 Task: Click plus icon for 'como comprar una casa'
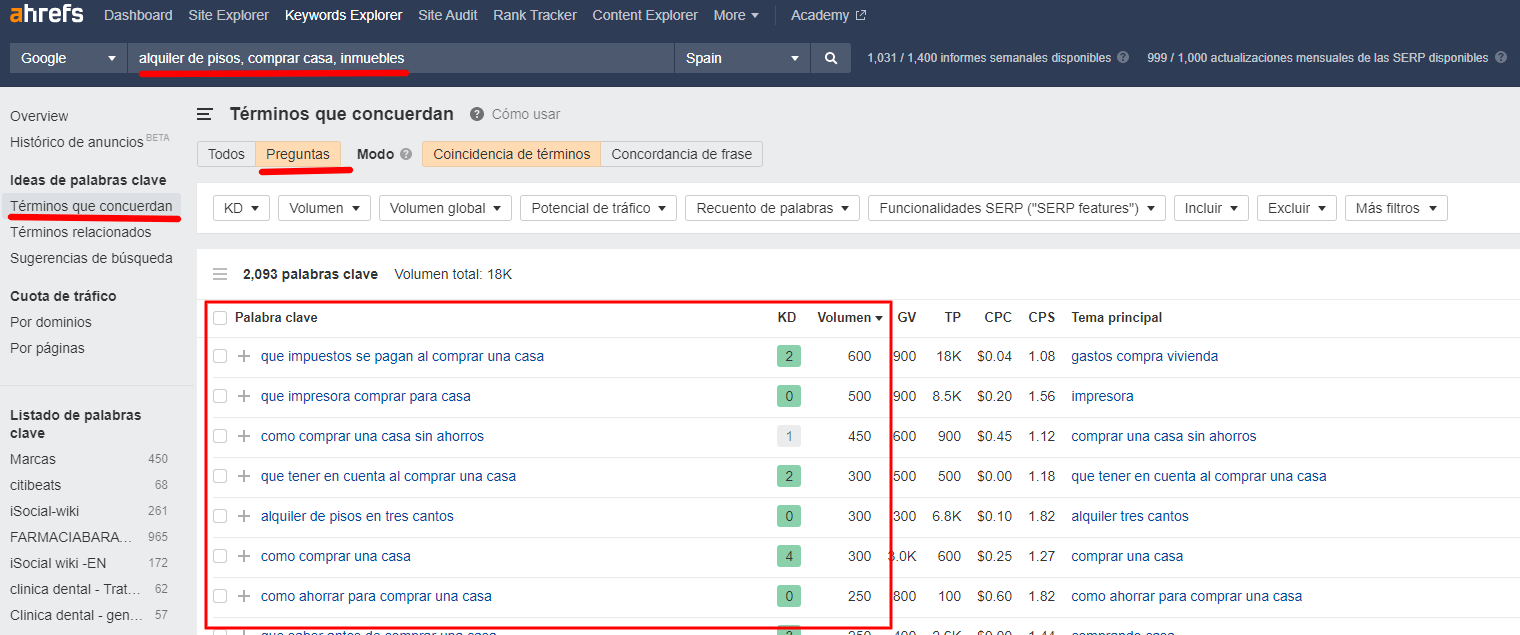coord(244,556)
